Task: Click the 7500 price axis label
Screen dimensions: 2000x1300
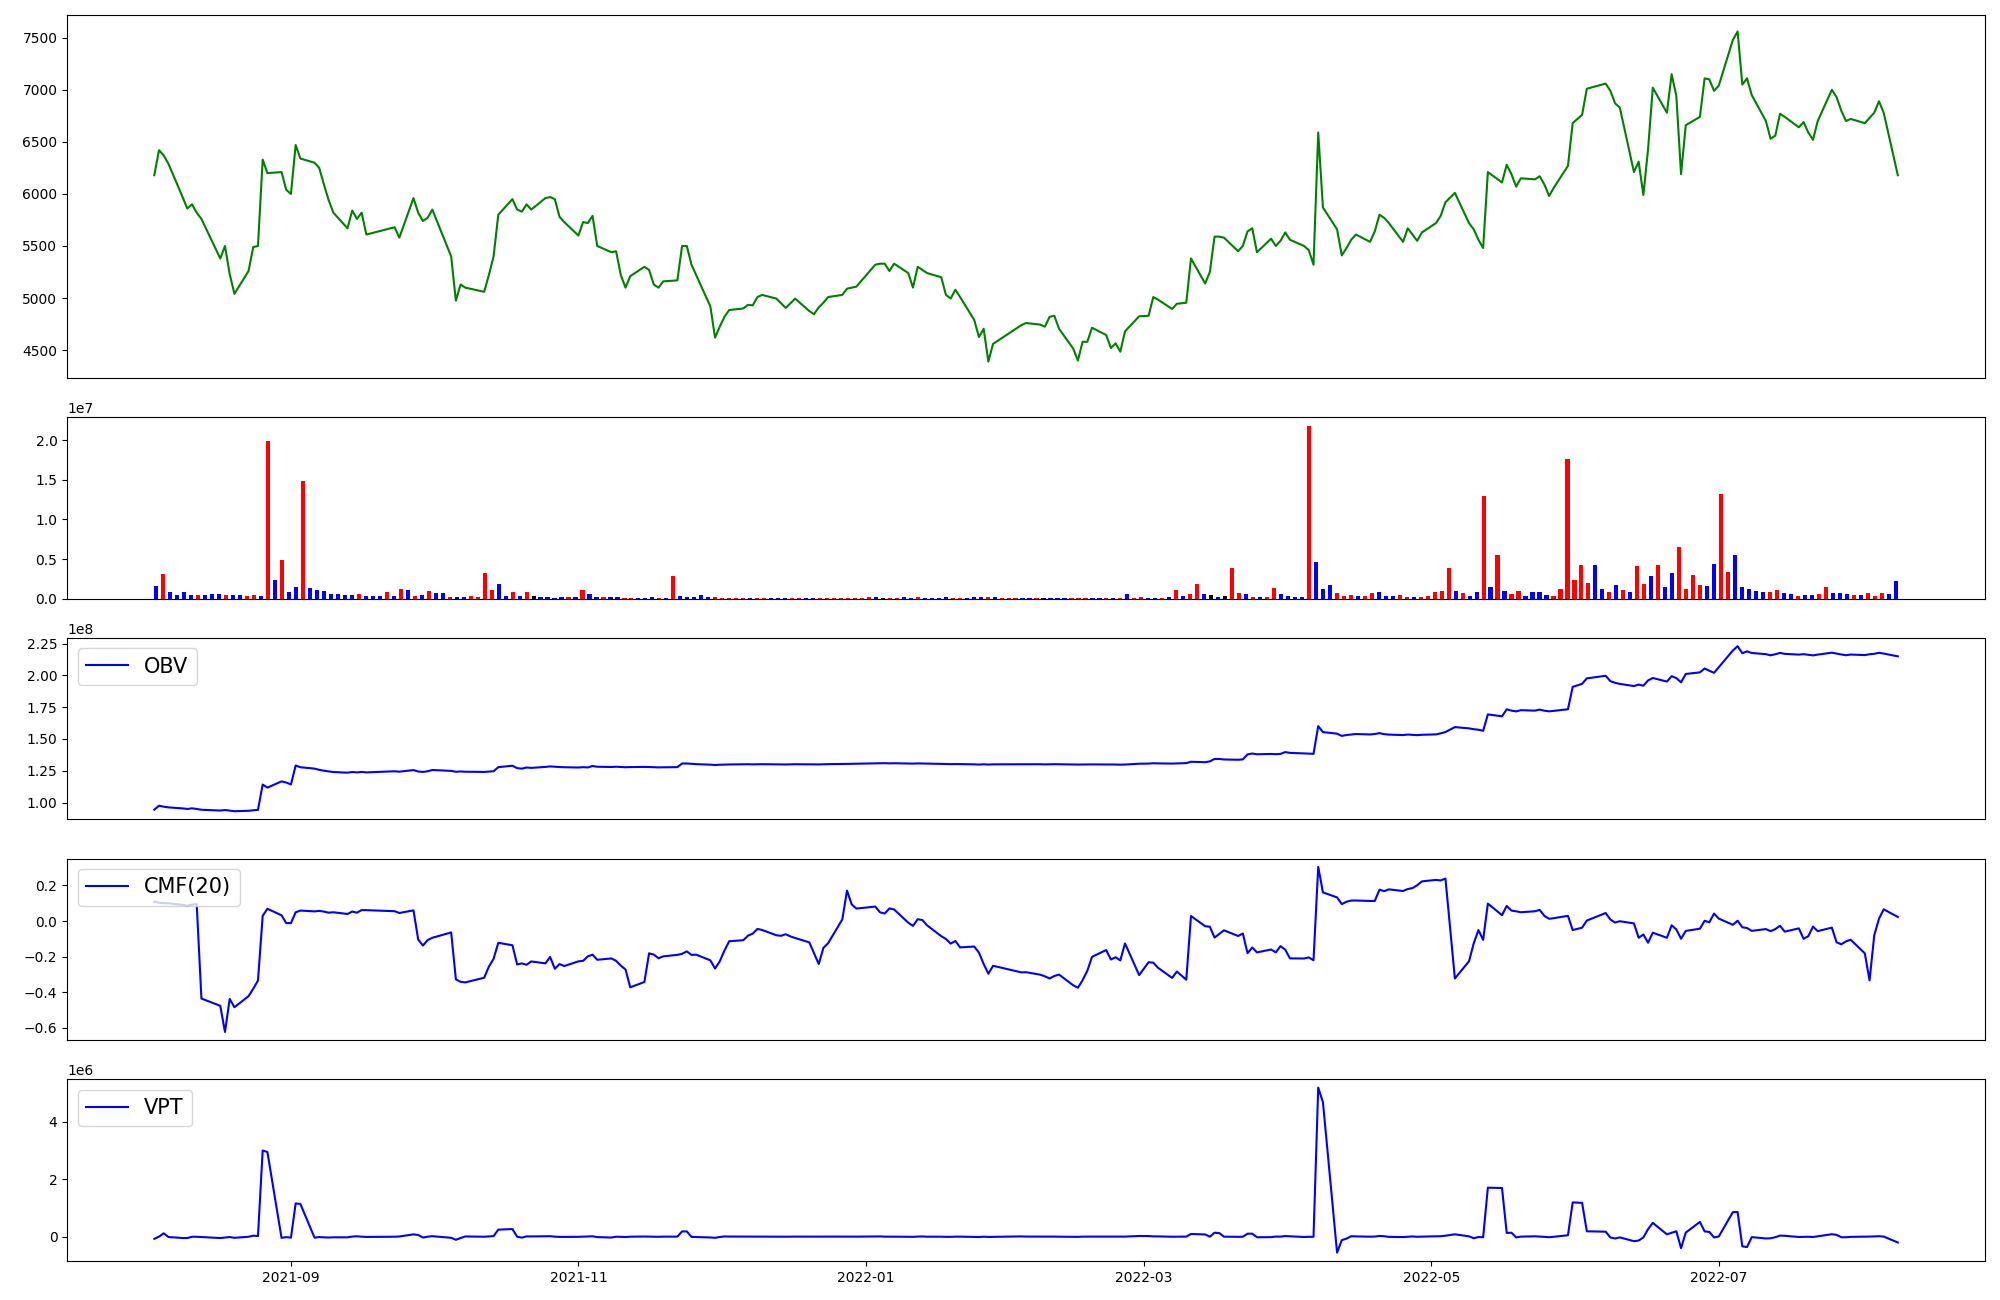Action: click(x=41, y=38)
